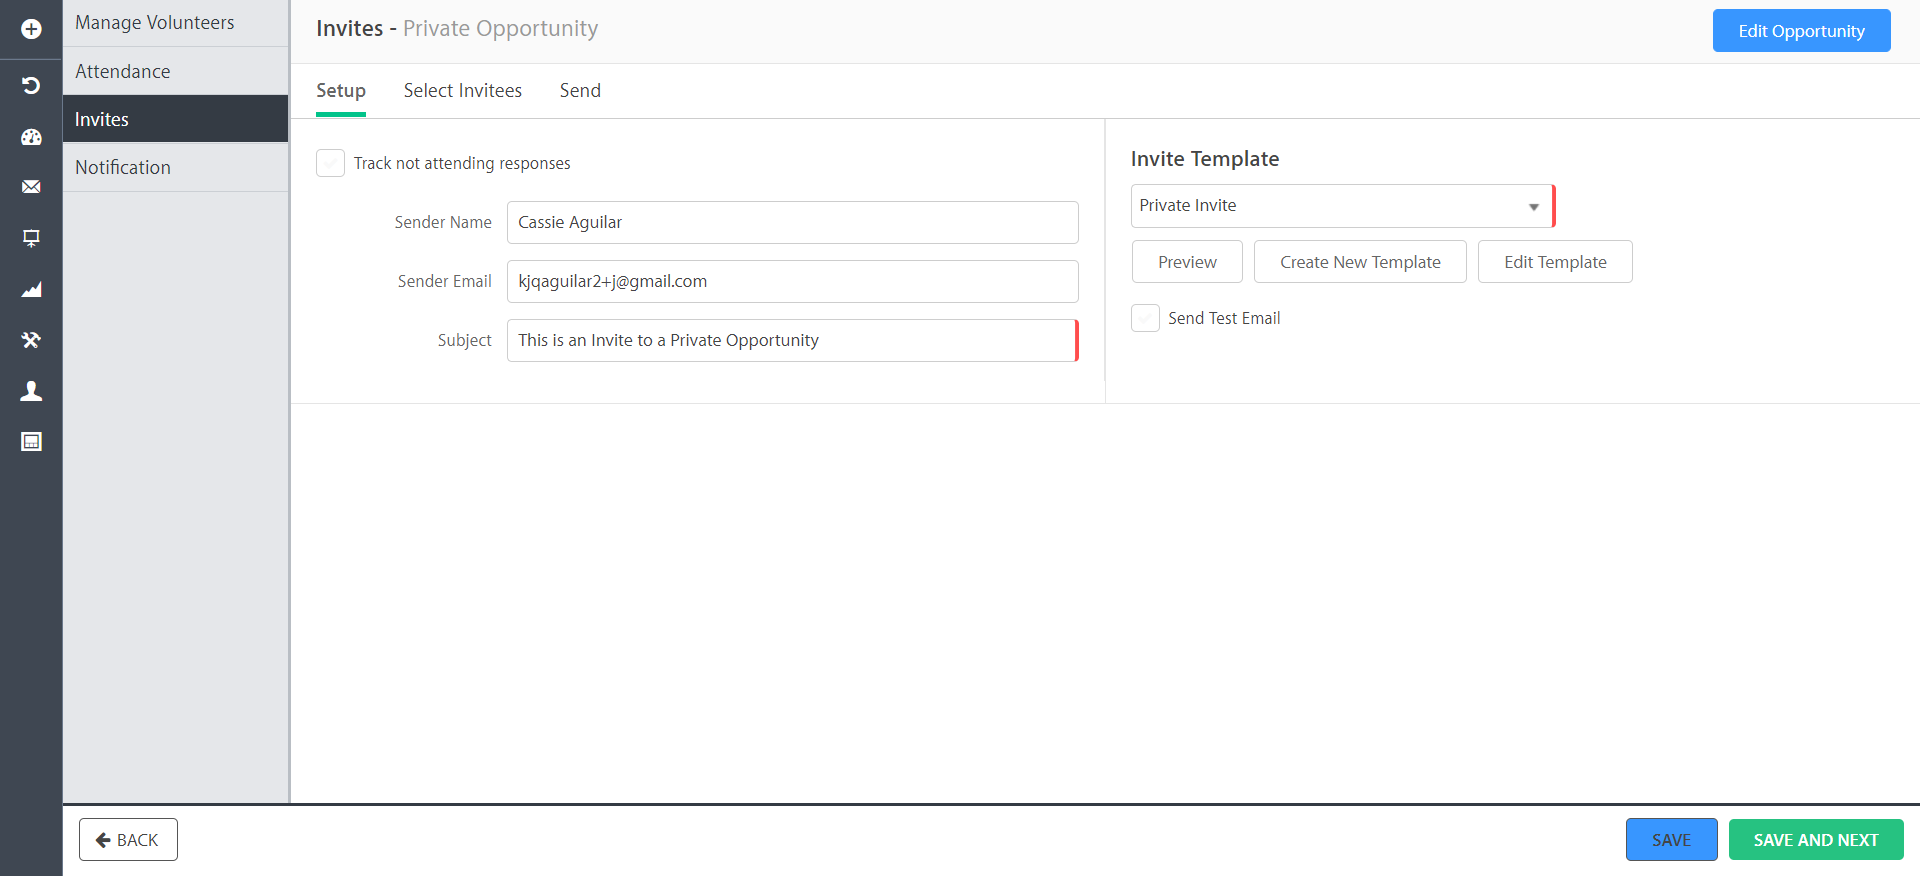Click the undo/history arrow sidebar icon
This screenshot has width=1920, height=876.
[31, 85]
